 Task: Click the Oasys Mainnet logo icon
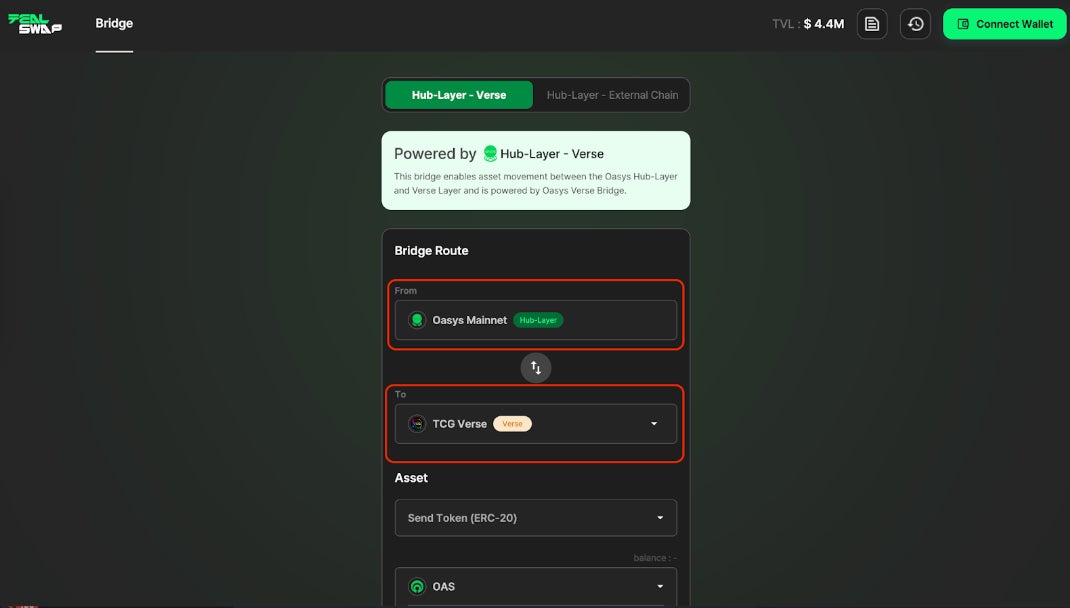coord(417,320)
